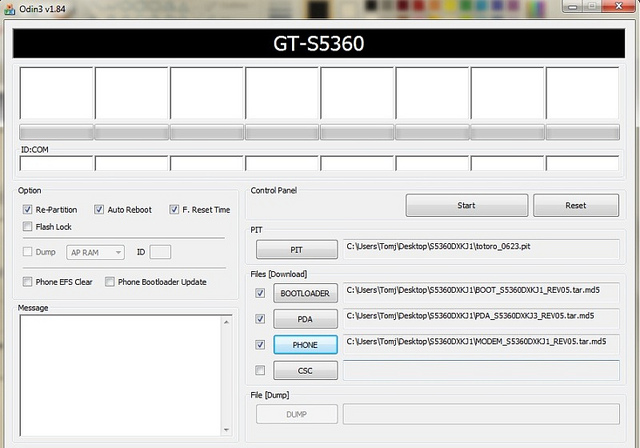The image size is (640, 448).
Task: Click the Odin3 title bar icon
Action: point(9,9)
